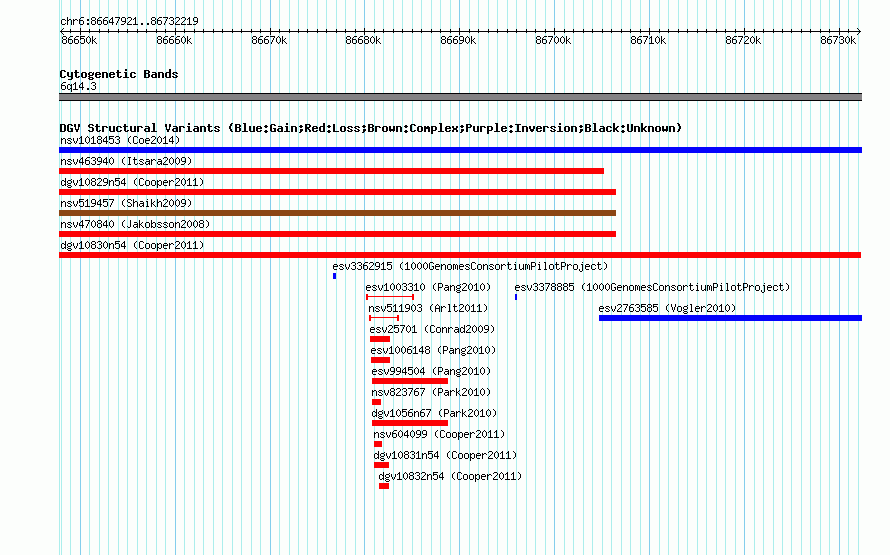Image resolution: width=890 pixels, height=555 pixels.
Task: Click ruler position 86660k
Action: [174, 40]
